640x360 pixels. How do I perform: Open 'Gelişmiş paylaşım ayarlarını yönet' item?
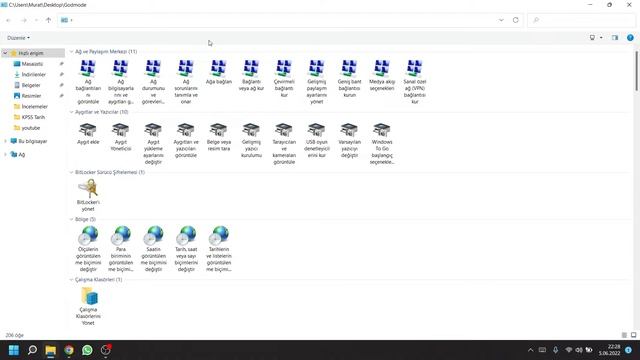316,82
